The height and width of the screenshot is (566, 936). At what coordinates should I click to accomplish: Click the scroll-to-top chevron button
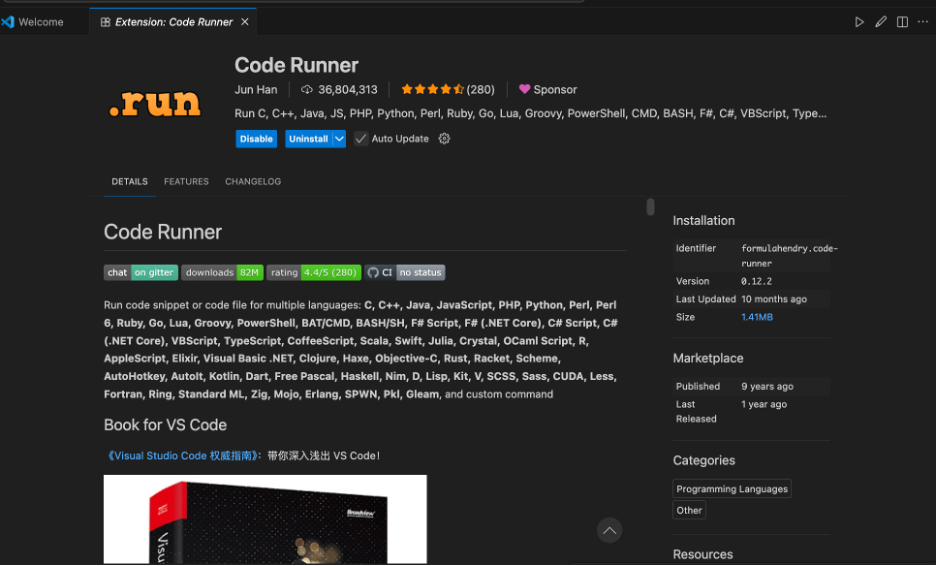tap(609, 530)
